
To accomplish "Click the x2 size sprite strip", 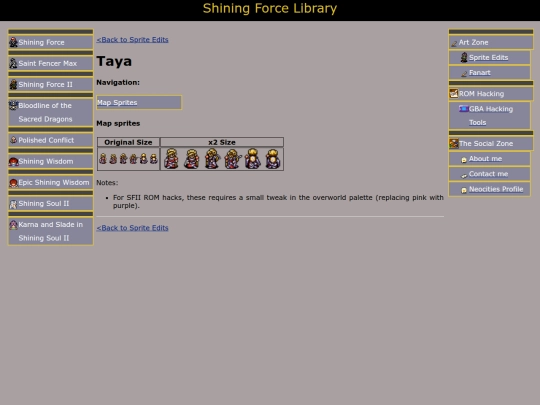I will 222,159.
